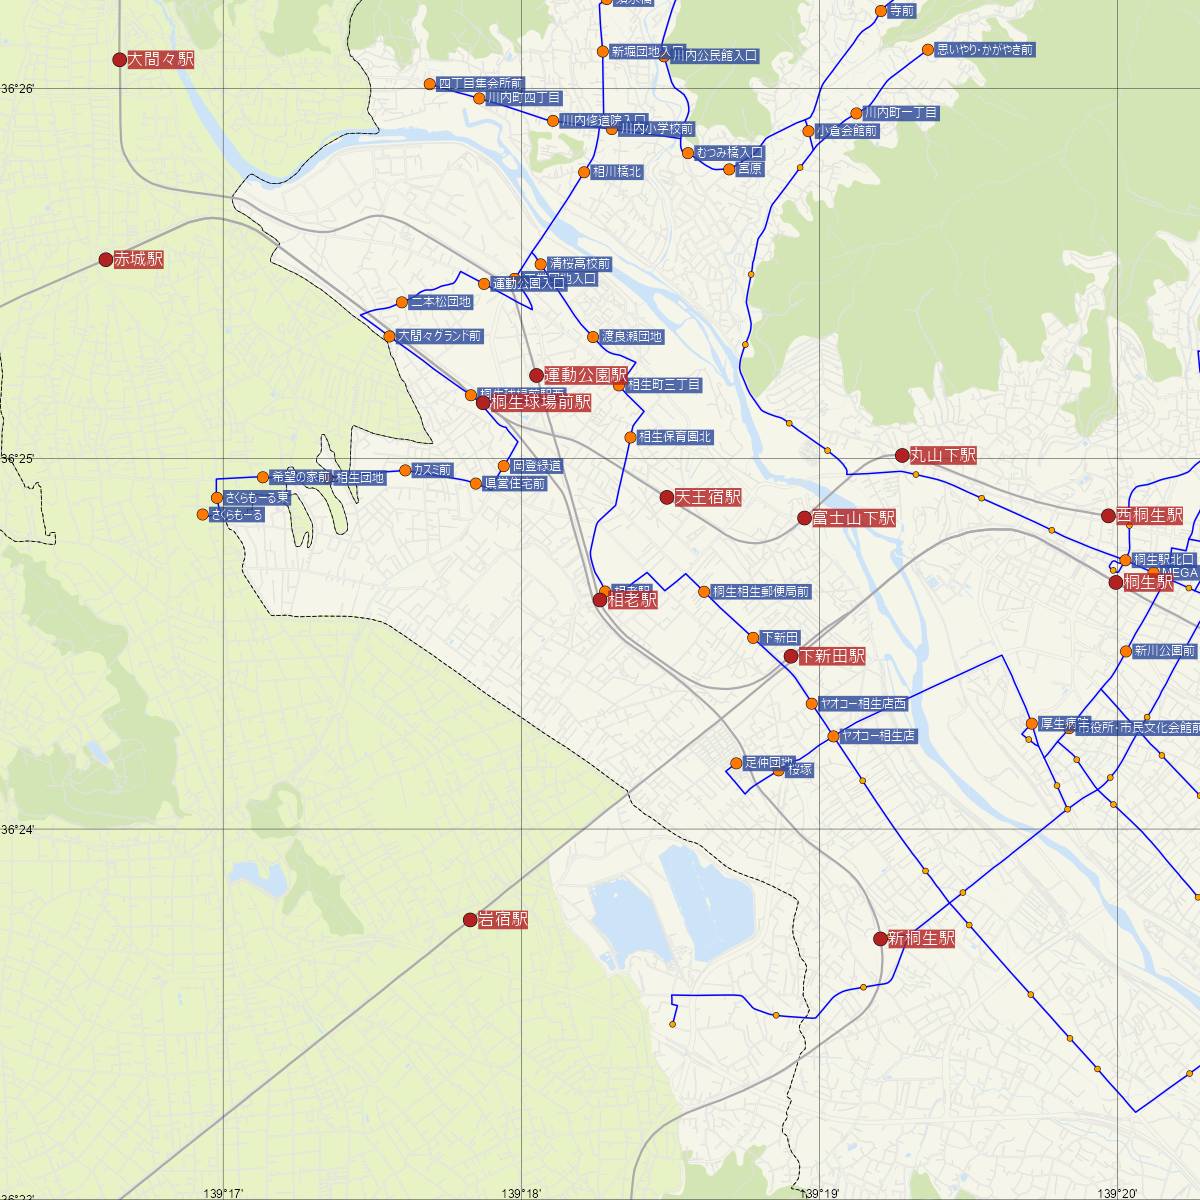This screenshot has height=1200, width=1200.
Task: Select the 岩宿駅 station marker dot
Action: 470,920
